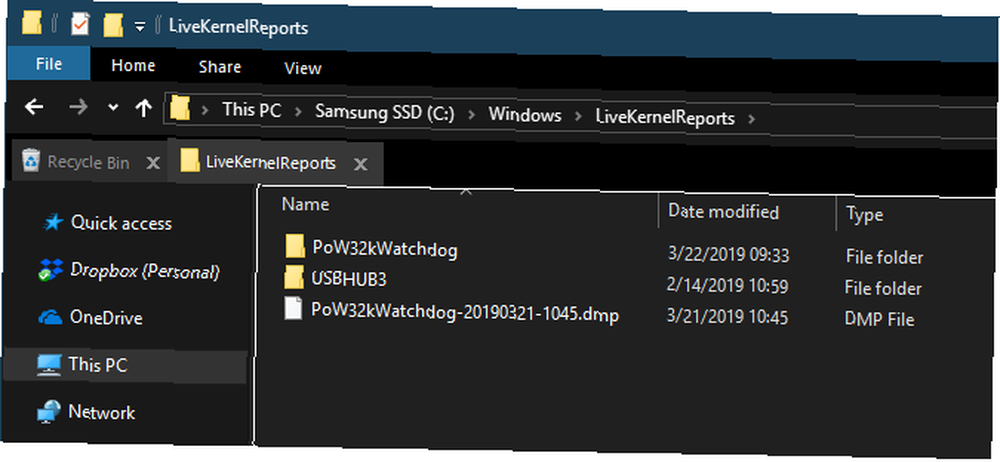Select the PoW32kWatchdog-20190321-1045.dmp file

pos(452,312)
